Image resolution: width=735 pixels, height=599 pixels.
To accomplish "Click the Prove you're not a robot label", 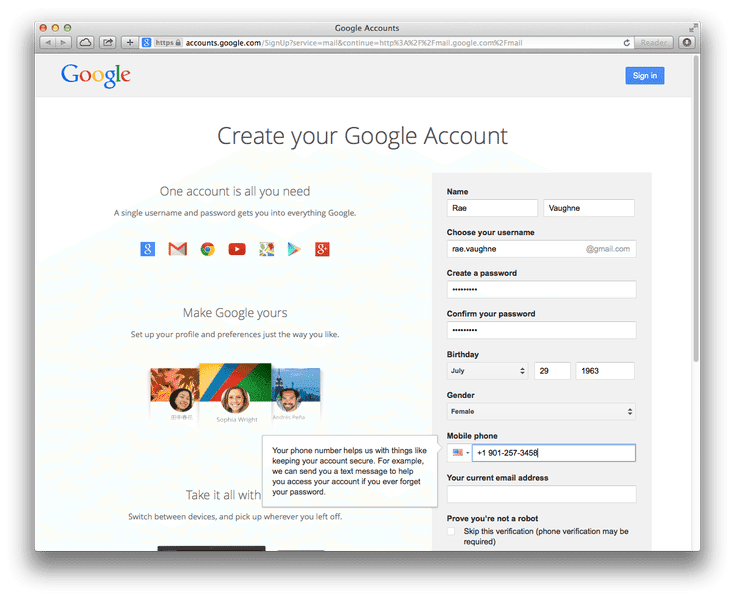I will click(492, 518).
